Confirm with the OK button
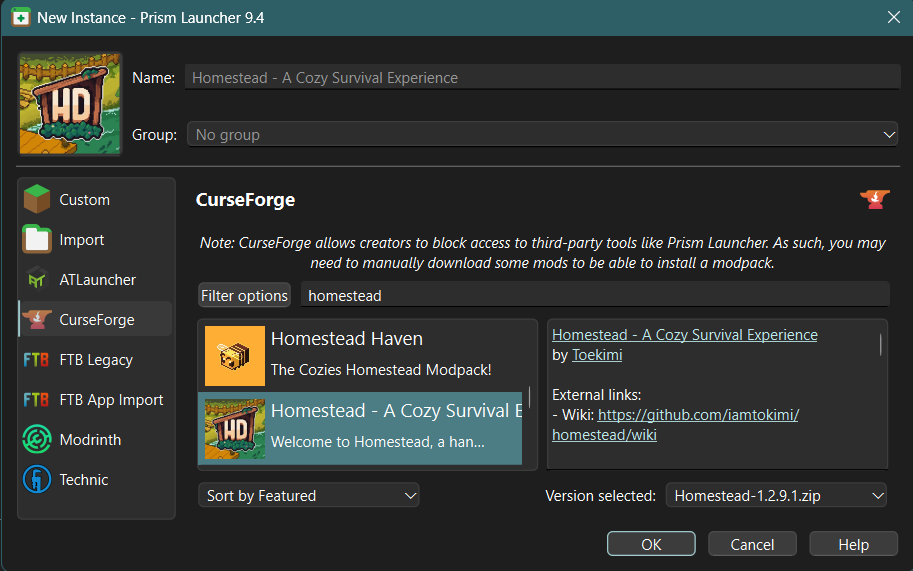The height and width of the screenshot is (571, 913). coord(651,544)
